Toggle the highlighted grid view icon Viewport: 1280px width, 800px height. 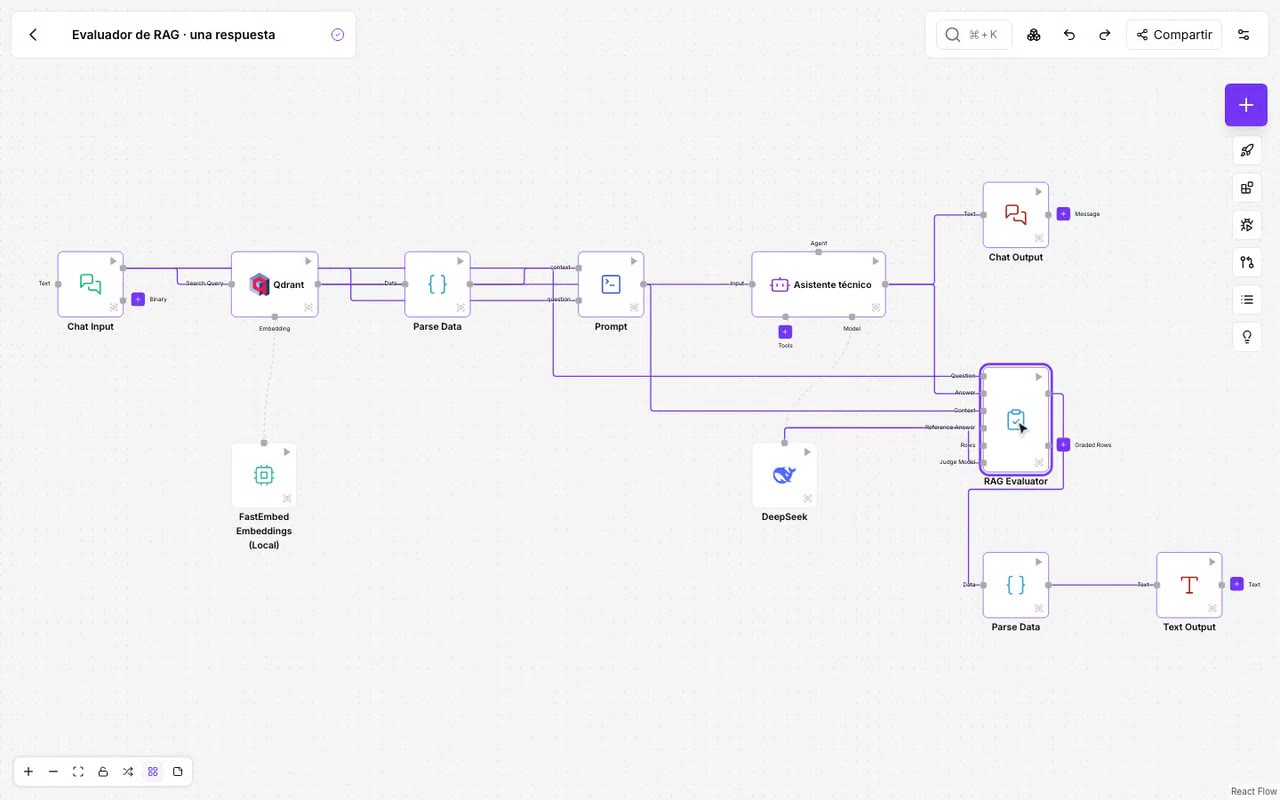pyautogui.click(x=153, y=772)
